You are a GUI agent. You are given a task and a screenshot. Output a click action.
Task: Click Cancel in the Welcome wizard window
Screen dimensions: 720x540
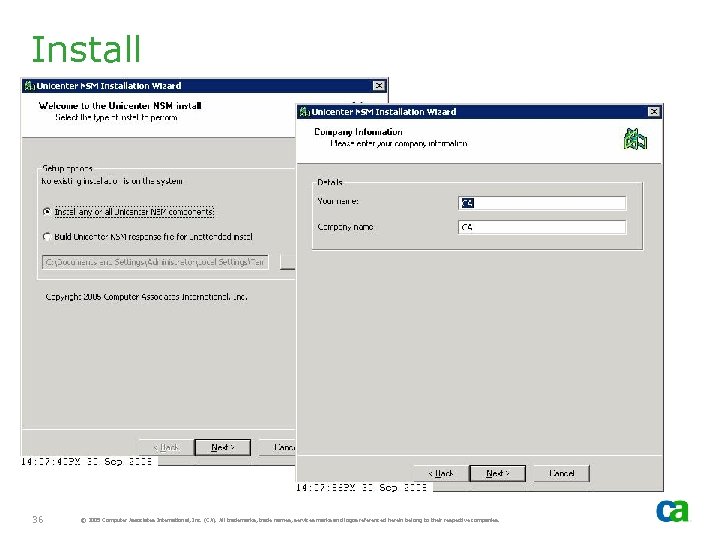pos(278,447)
